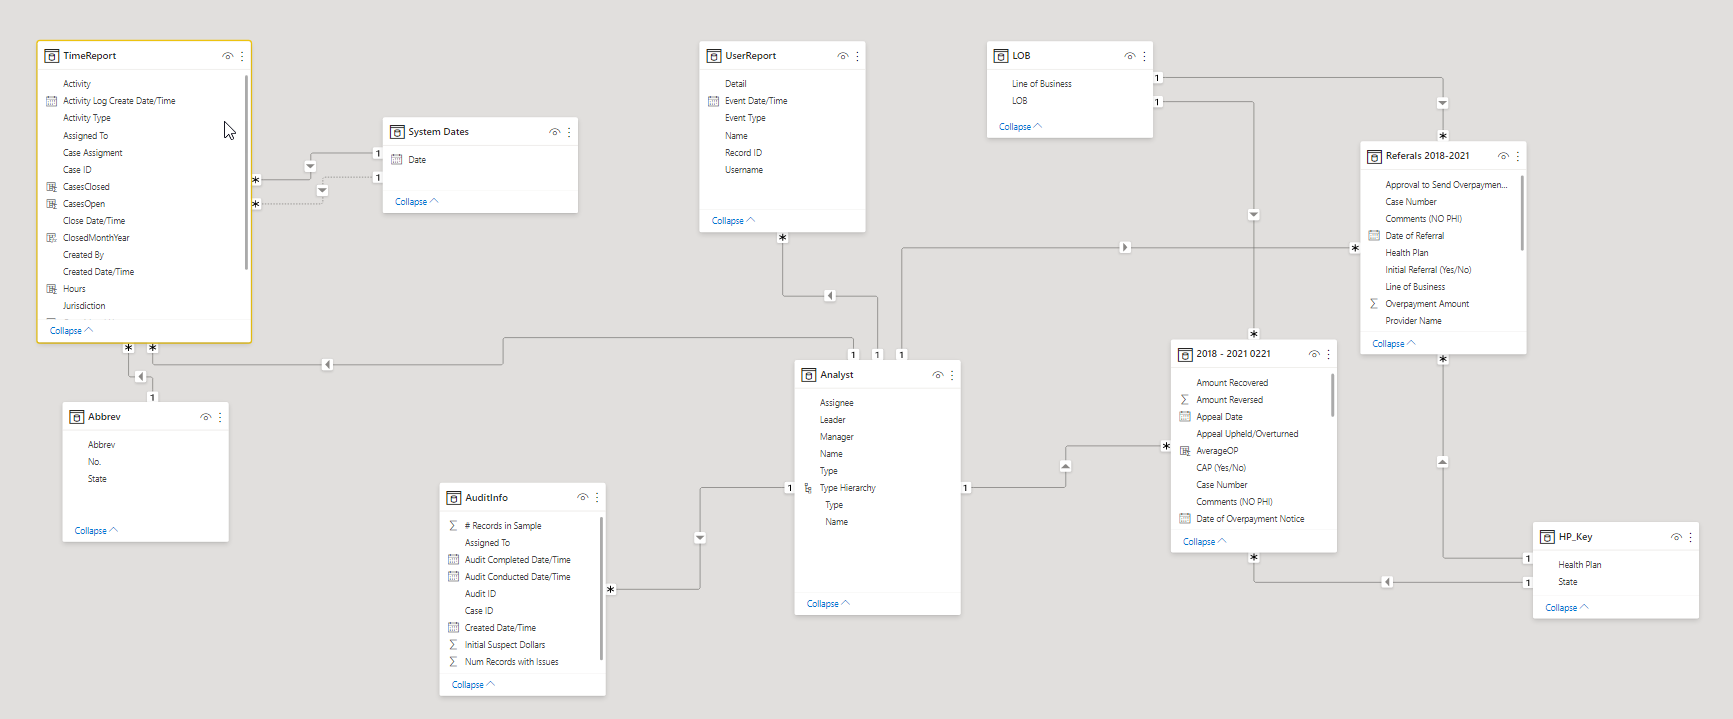This screenshot has height=719, width=1733.
Task: Toggle visibility of AuditInfo table
Action: click(582, 498)
